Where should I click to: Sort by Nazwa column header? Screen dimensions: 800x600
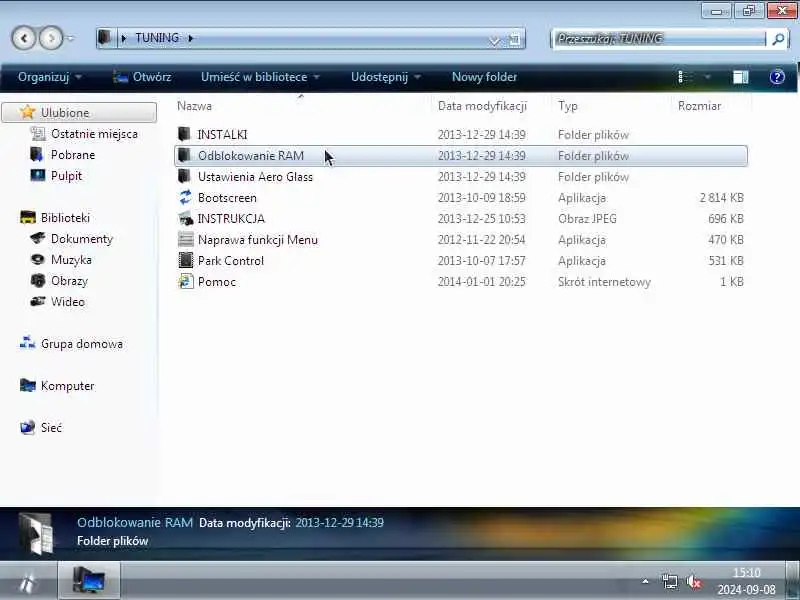point(194,106)
